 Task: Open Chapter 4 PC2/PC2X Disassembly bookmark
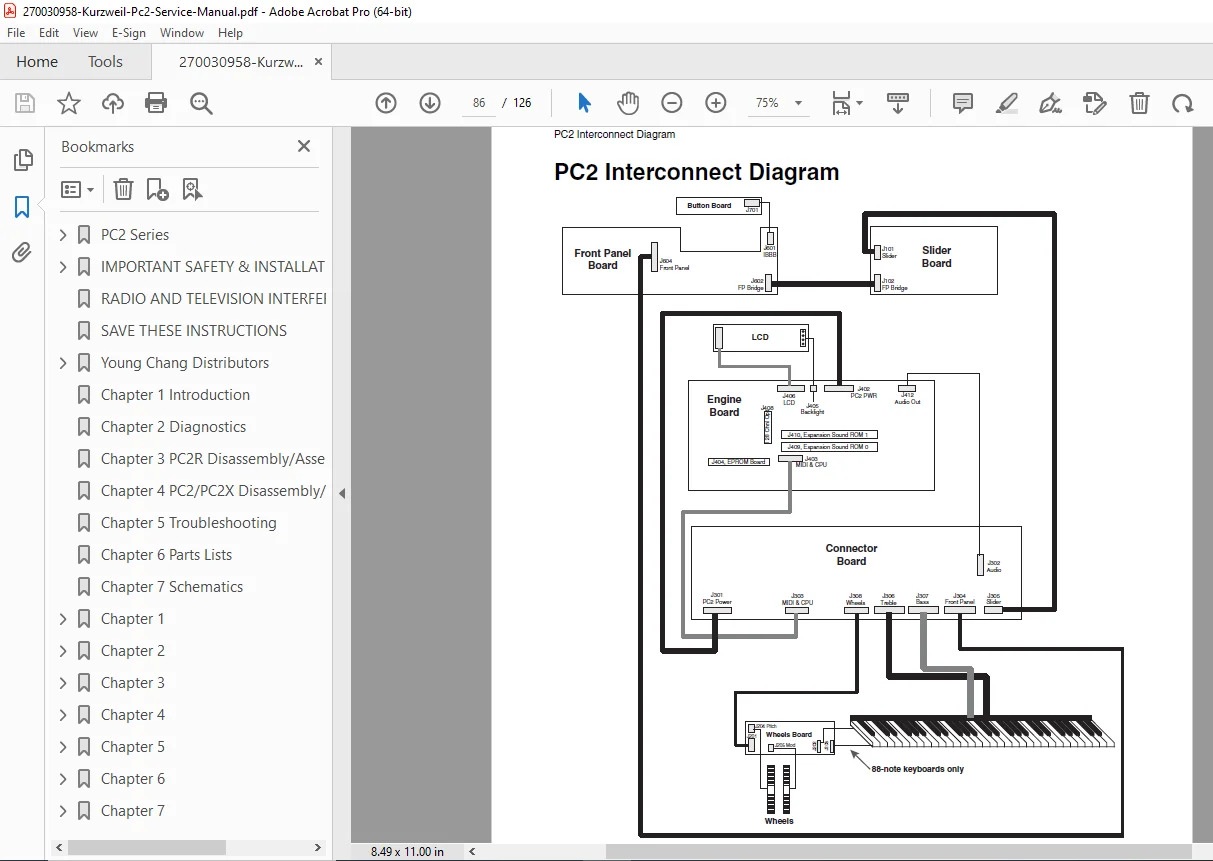pyautogui.click(x=213, y=491)
